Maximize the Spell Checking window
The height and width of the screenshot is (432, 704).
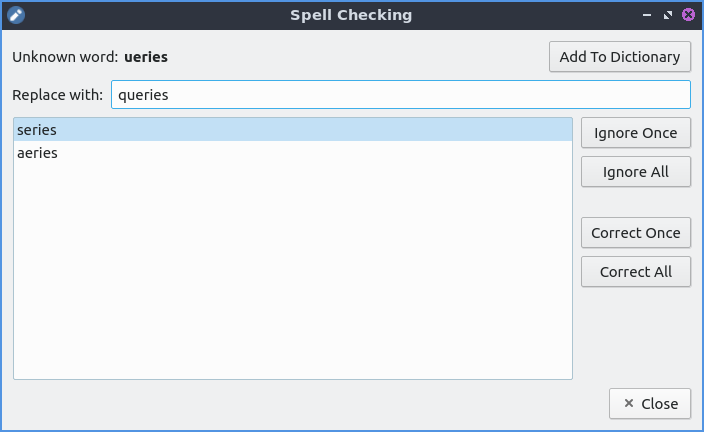tap(667, 15)
